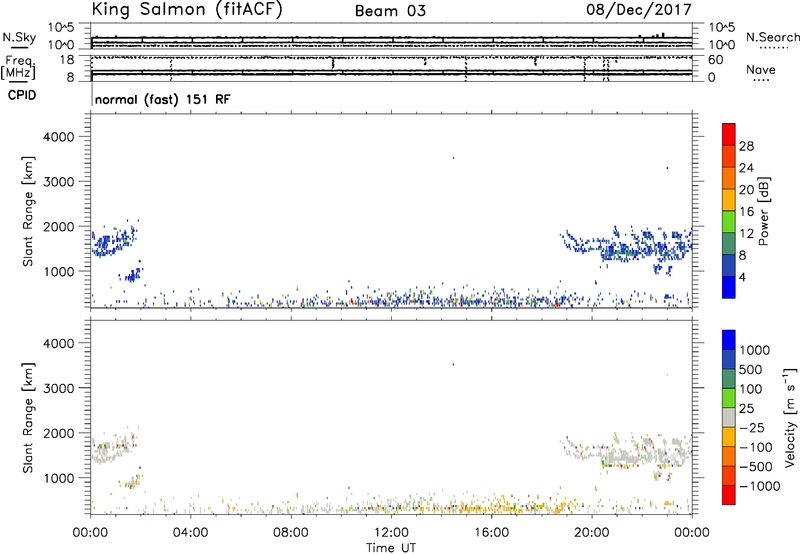Click the 'Power [dB]' color bar title

[763, 211]
